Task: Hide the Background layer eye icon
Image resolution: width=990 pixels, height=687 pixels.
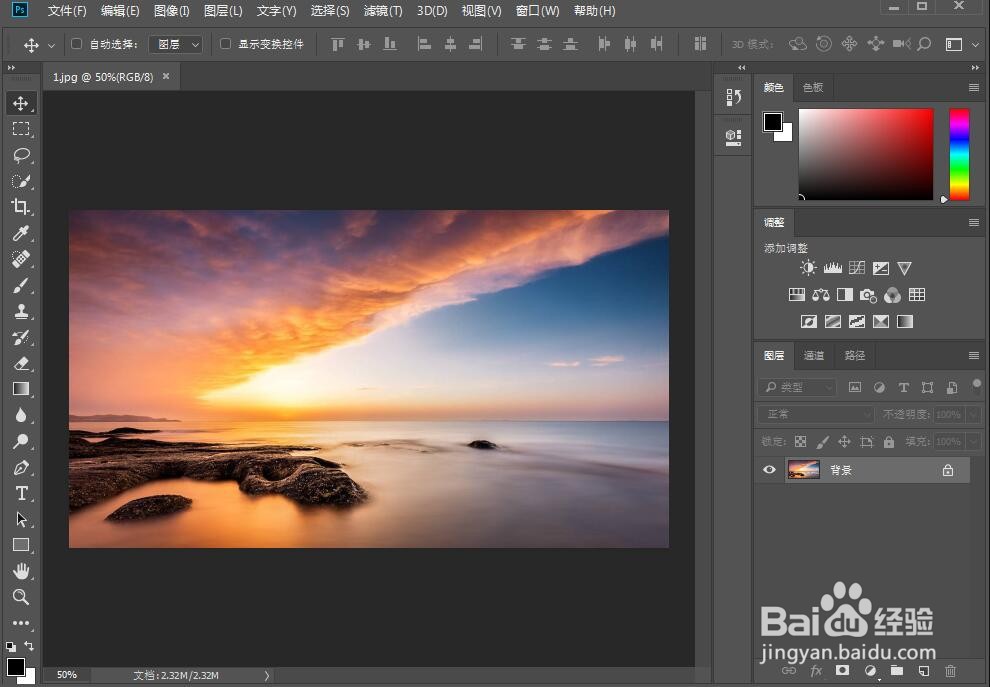Action: 769,470
